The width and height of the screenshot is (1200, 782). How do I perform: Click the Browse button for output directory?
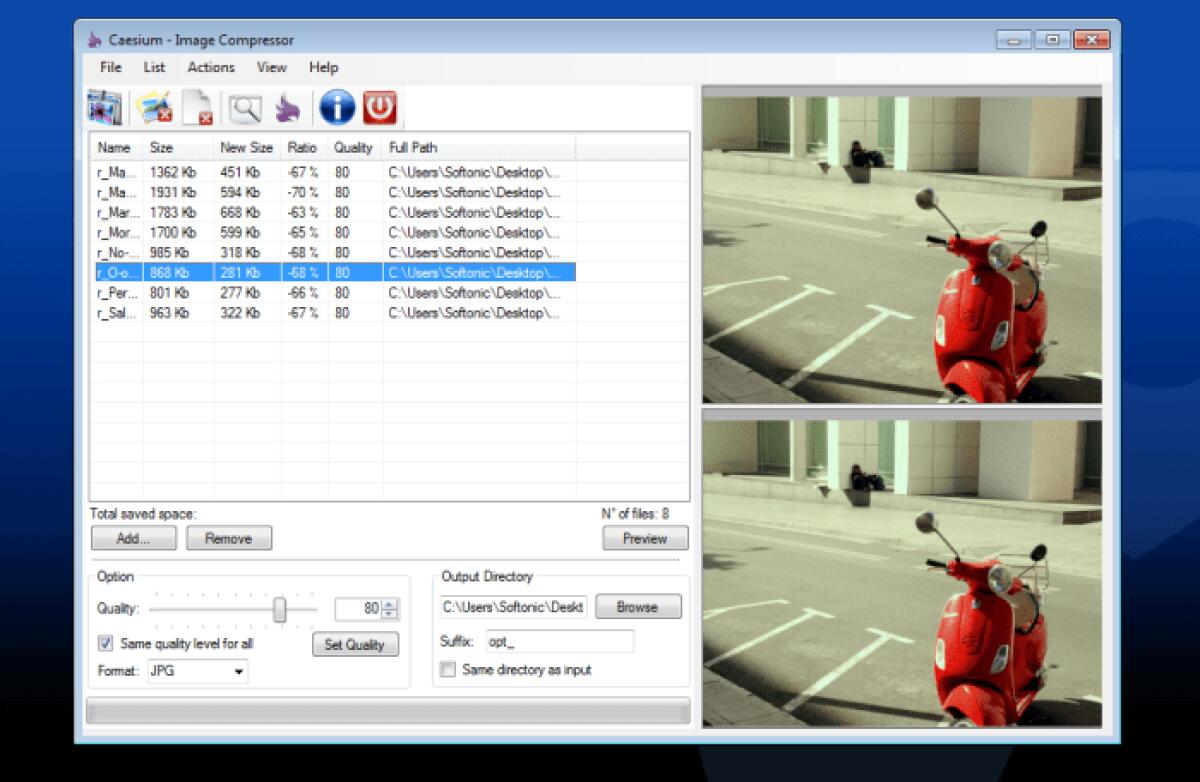point(638,607)
